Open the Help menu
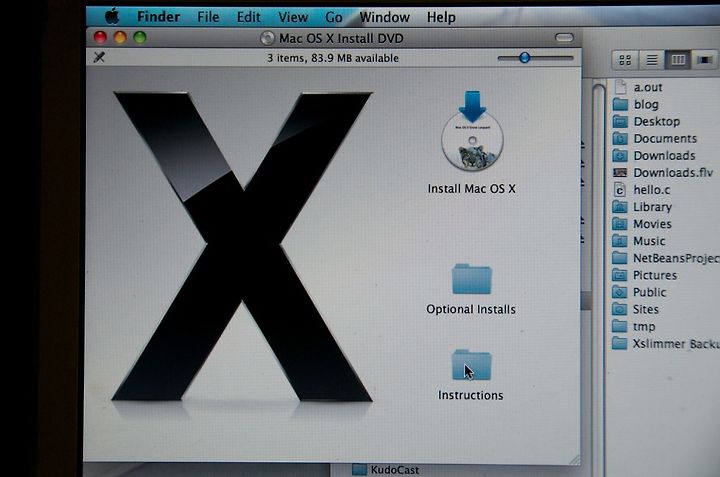The height and width of the screenshot is (477, 720). click(x=441, y=17)
